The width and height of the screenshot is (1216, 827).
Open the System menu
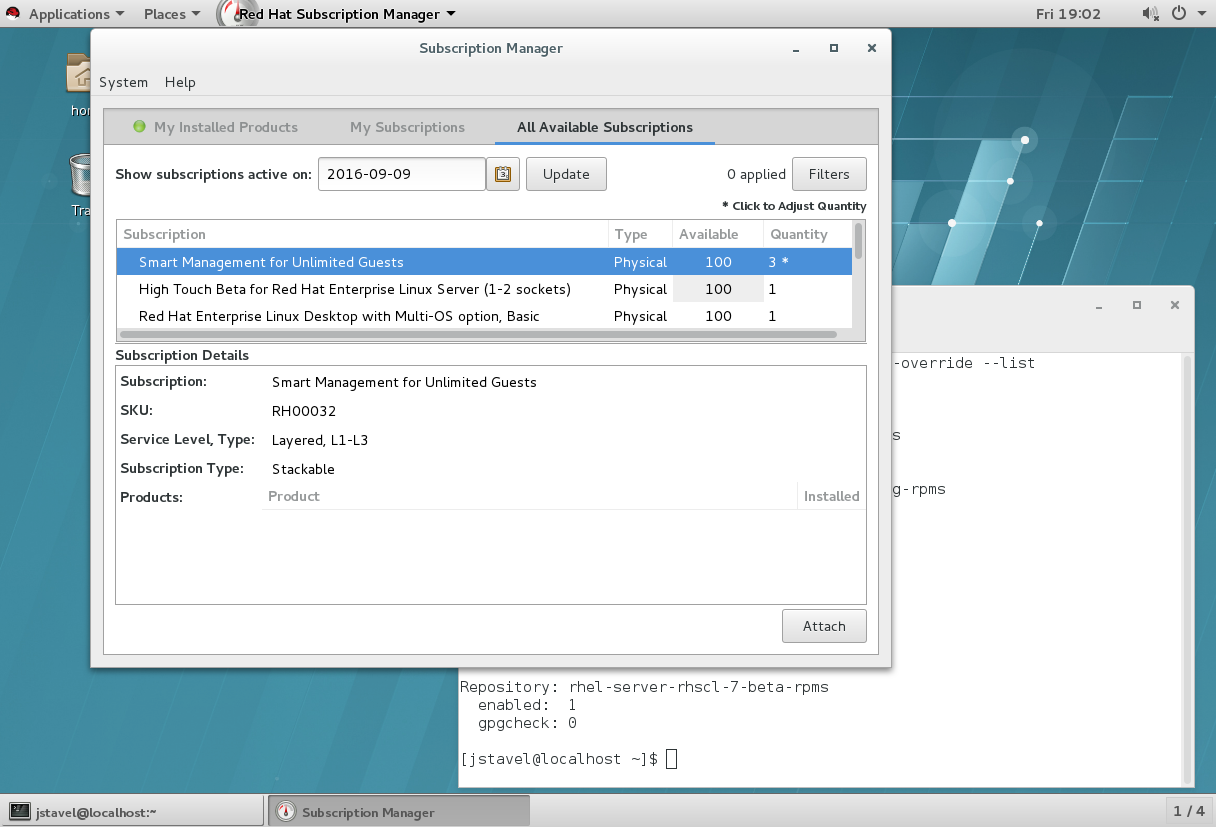123,82
